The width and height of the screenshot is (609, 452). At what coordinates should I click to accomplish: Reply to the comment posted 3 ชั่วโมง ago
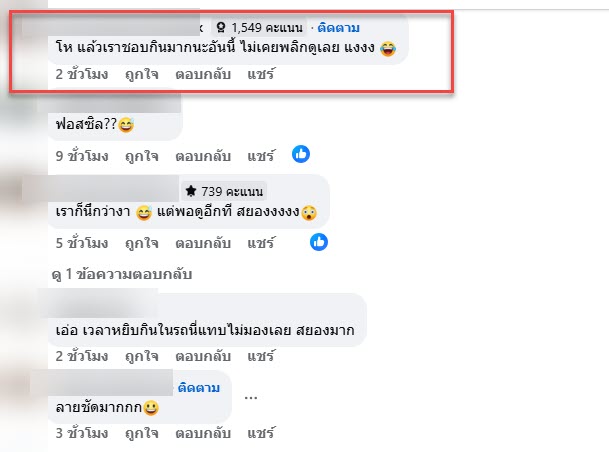tap(203, 433)
